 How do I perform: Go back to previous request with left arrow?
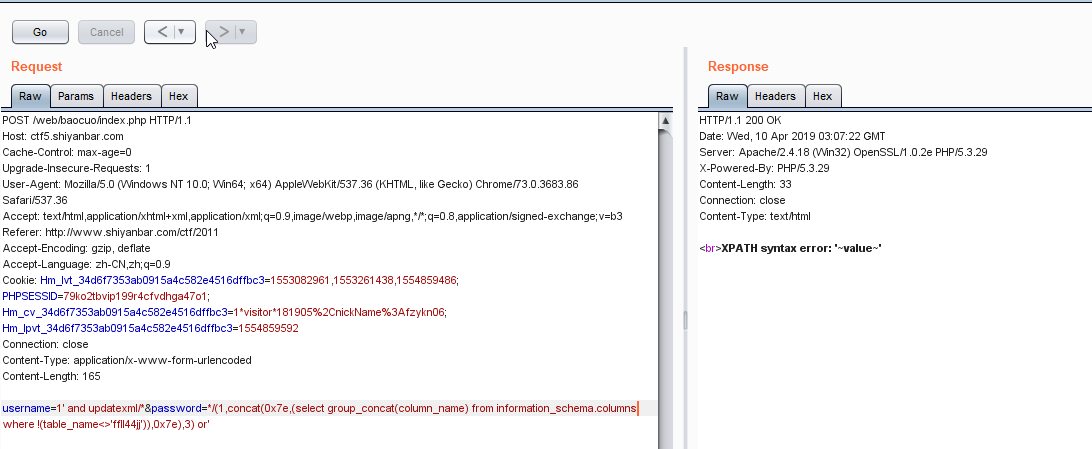[x=162, y=31]
